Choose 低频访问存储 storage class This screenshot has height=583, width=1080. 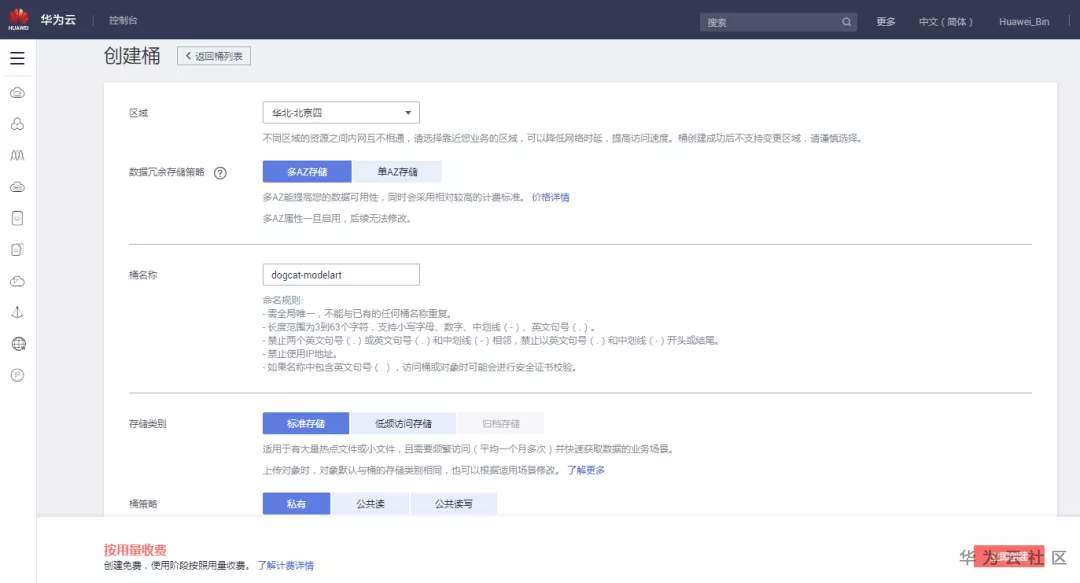403,423
